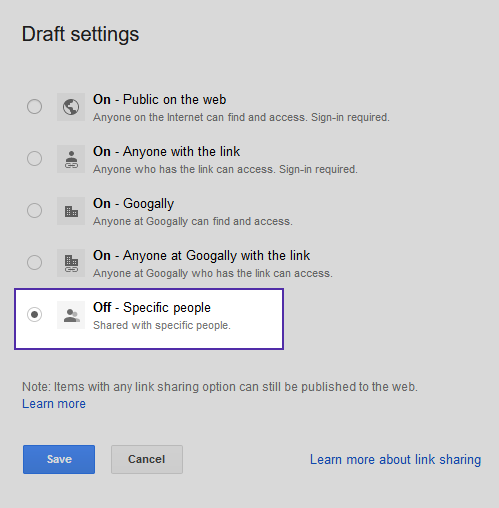Click 'On - Anyone at Googally with the link' label
This screenshot has width=499, height=508.
201,256
